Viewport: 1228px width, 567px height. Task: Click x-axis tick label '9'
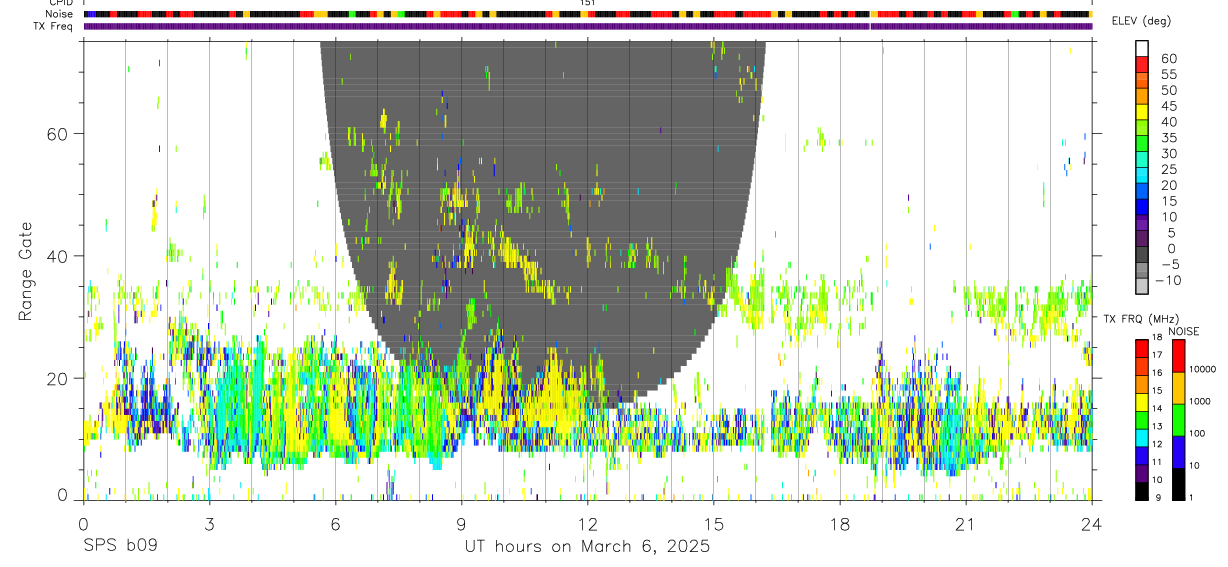(x=461, y=523)
